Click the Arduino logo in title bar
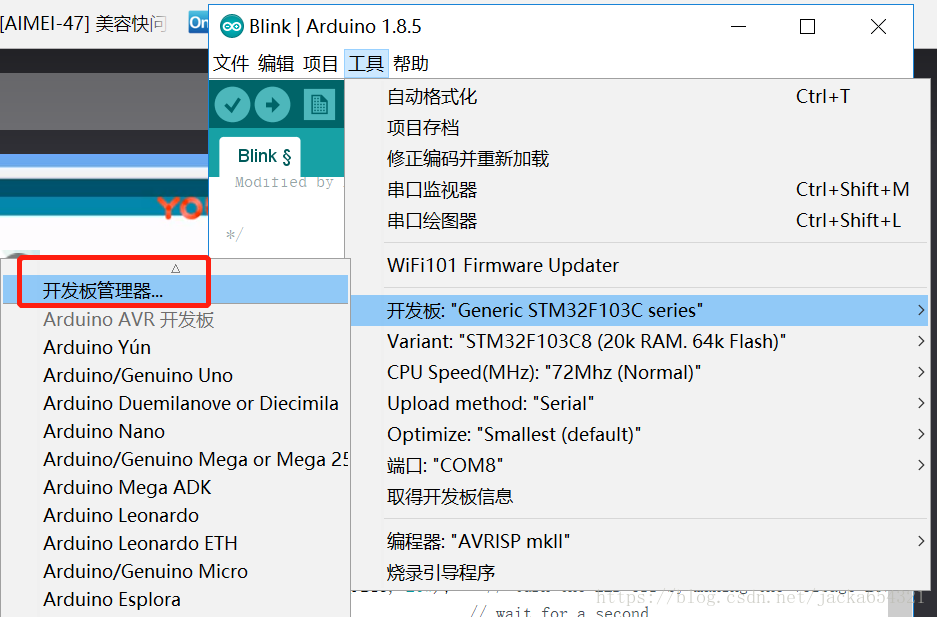The width and height of the screenshot is (937, 617). (x=231, y=26)
